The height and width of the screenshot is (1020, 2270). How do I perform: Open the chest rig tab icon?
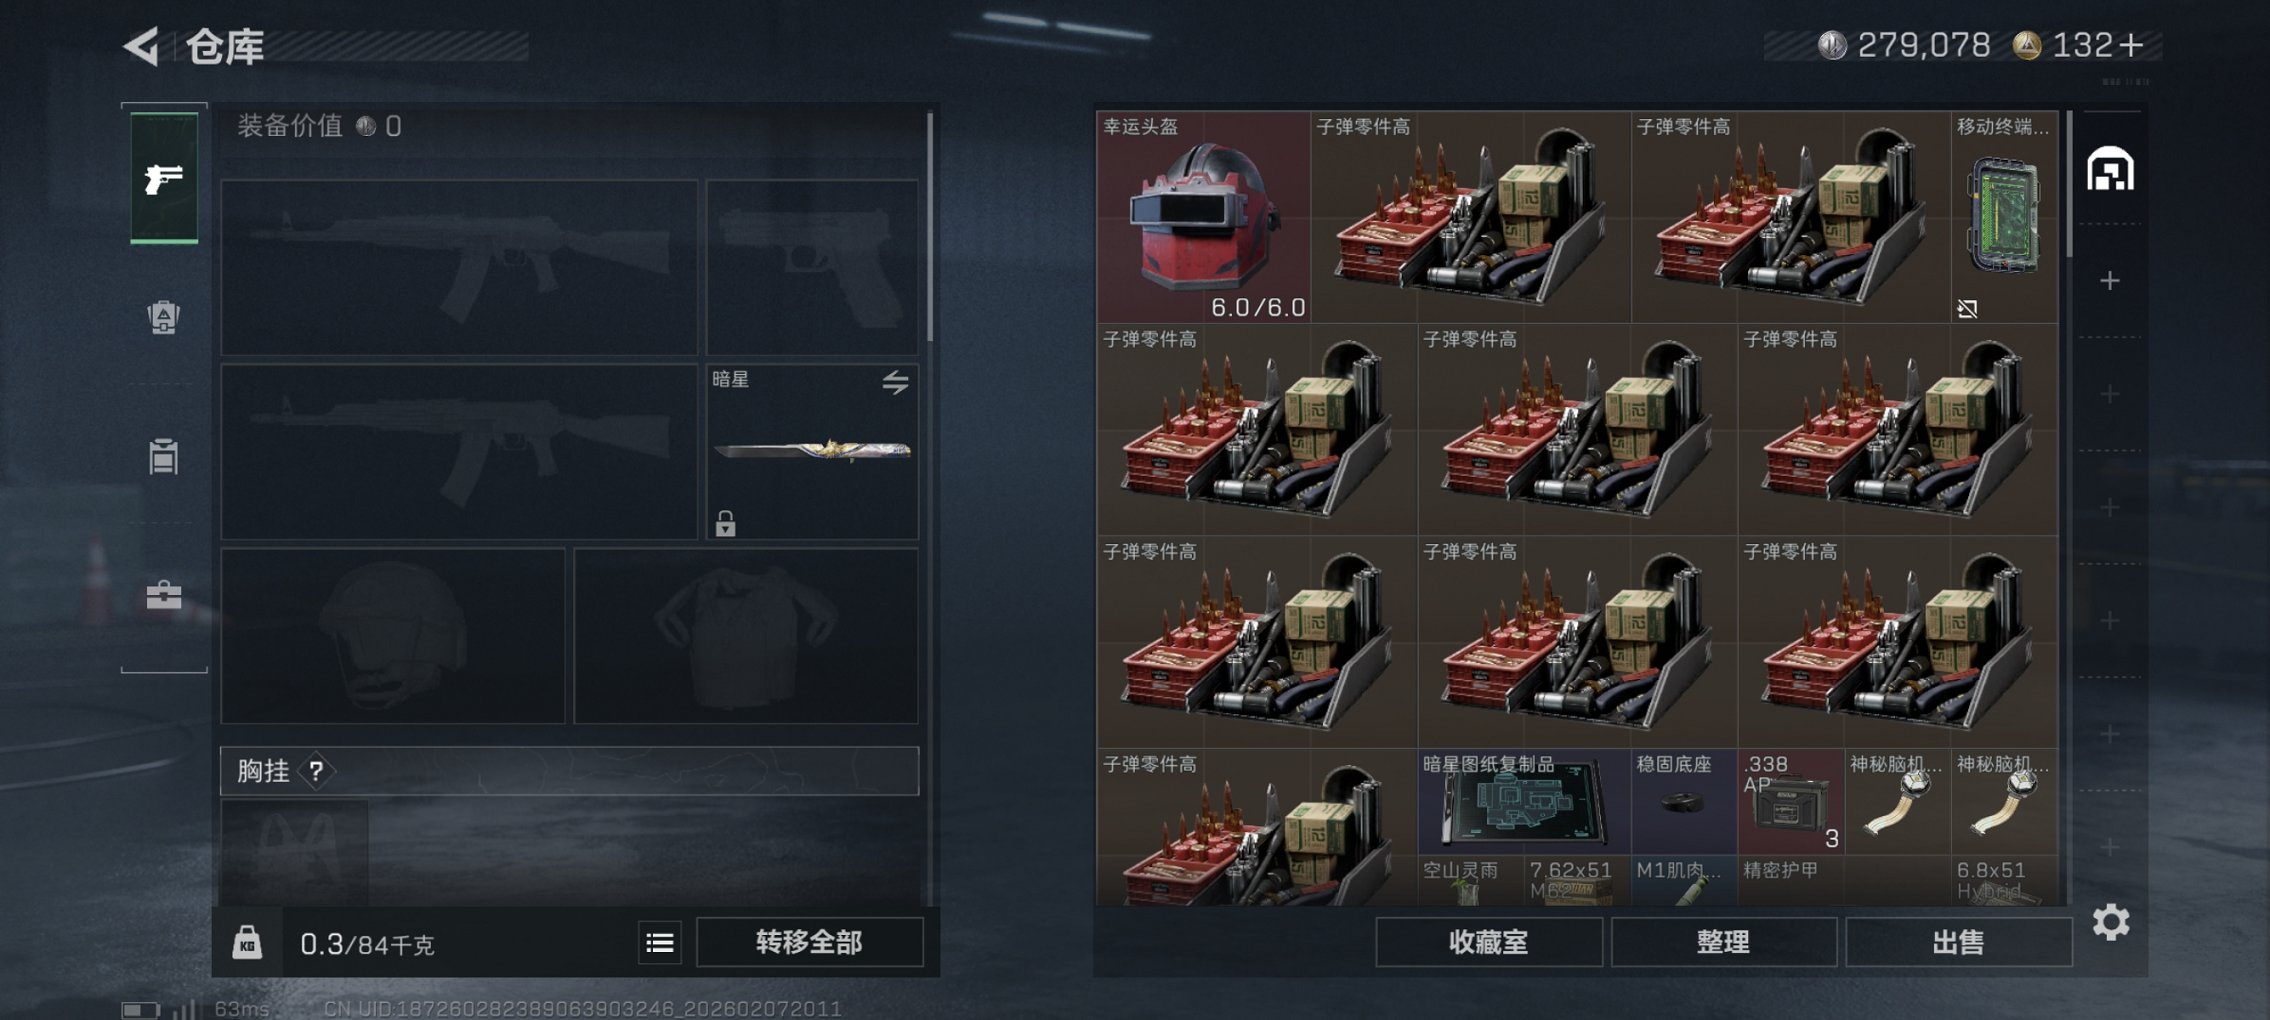pos(163,456)
